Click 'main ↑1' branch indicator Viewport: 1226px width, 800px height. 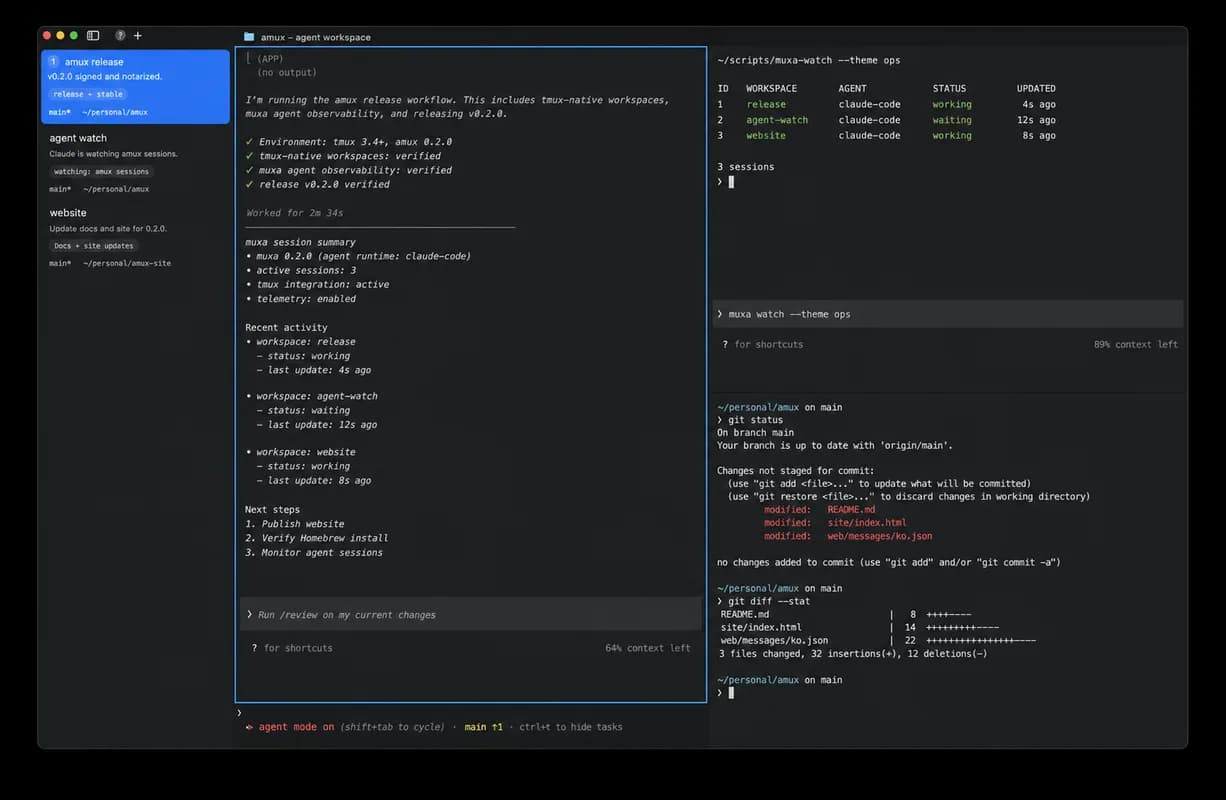483,727
